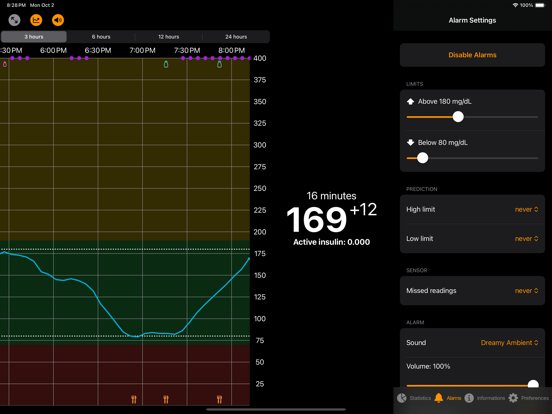Tap the green sensor marker near 7:15 PM

[166, 65]
